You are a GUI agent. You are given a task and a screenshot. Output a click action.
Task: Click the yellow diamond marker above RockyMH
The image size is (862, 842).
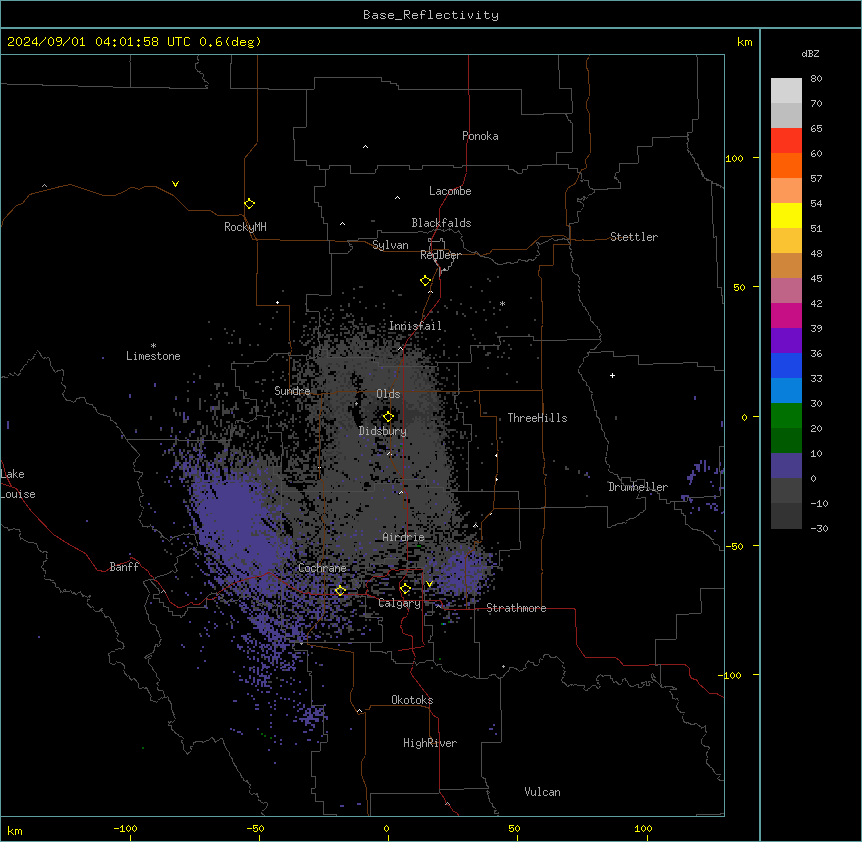point(249,204)
